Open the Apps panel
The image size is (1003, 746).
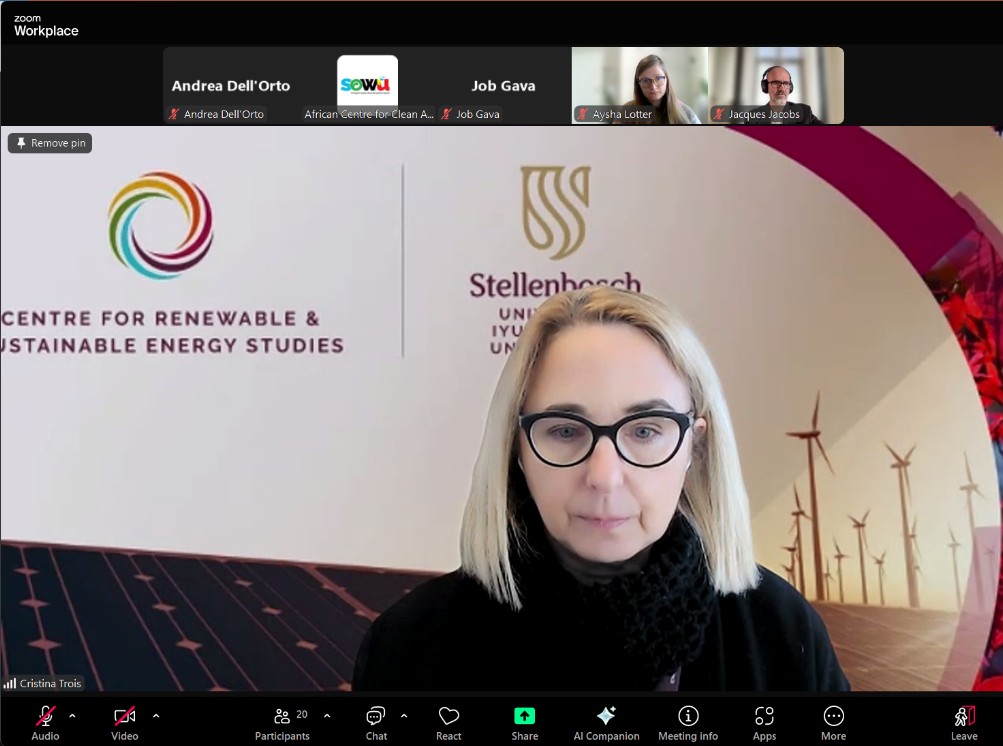(x=764, y=723)
